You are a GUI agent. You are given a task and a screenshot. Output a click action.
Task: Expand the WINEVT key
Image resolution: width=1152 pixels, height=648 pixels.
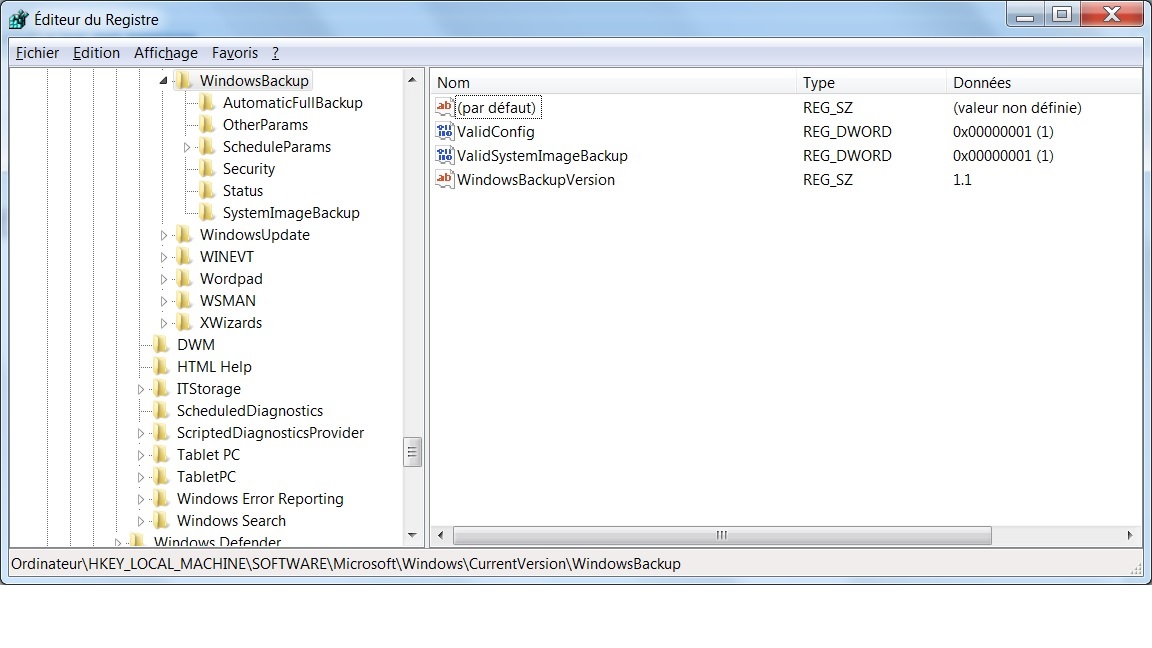pos(163,257)
